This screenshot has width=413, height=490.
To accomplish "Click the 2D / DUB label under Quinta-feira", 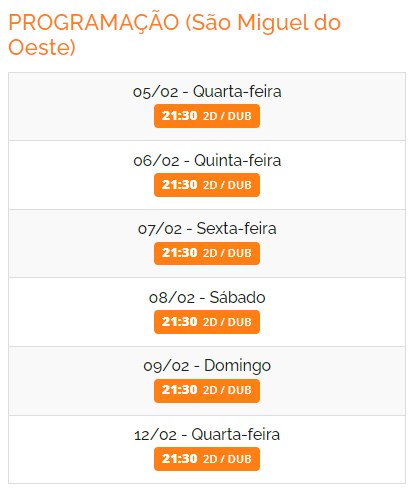I will tap(227, 185).
